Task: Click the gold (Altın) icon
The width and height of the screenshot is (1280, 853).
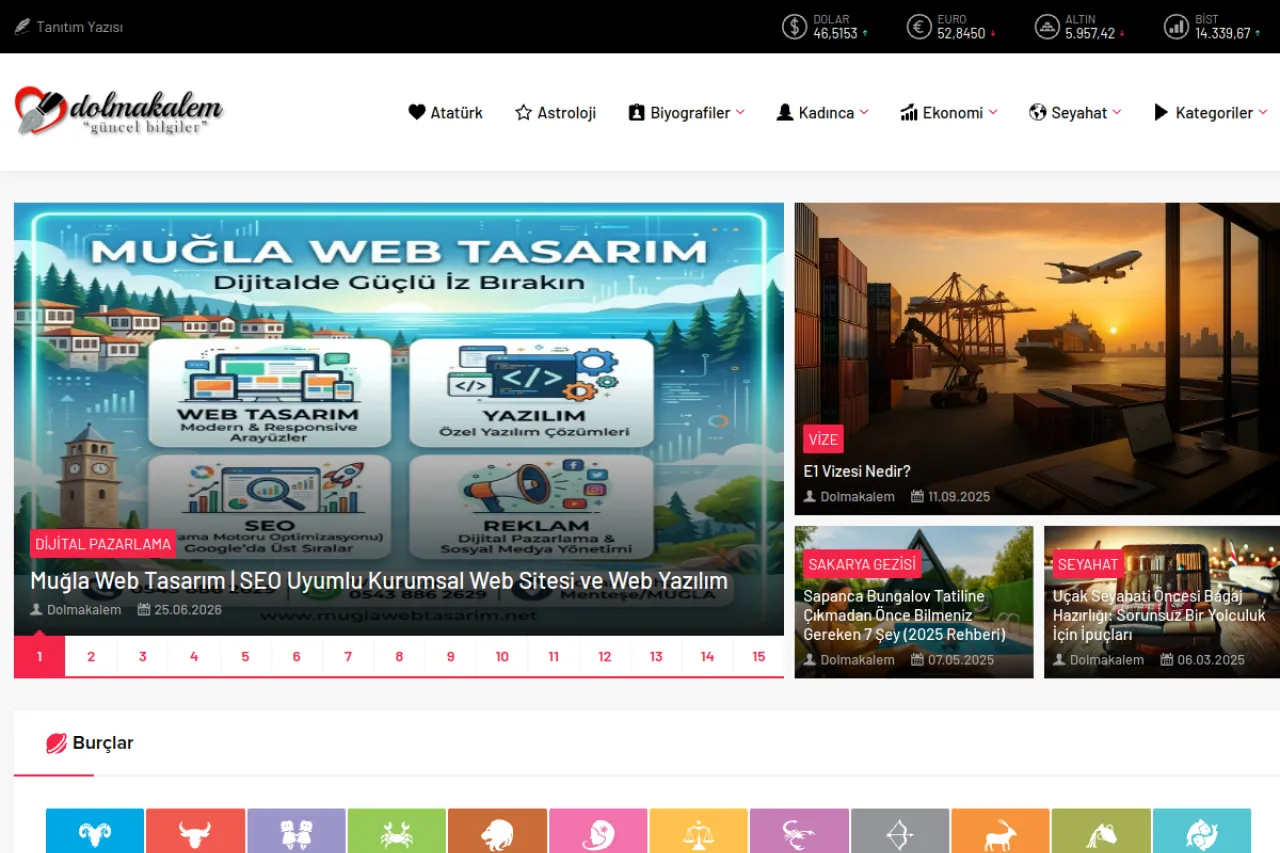Action: tap(1047, 27)
